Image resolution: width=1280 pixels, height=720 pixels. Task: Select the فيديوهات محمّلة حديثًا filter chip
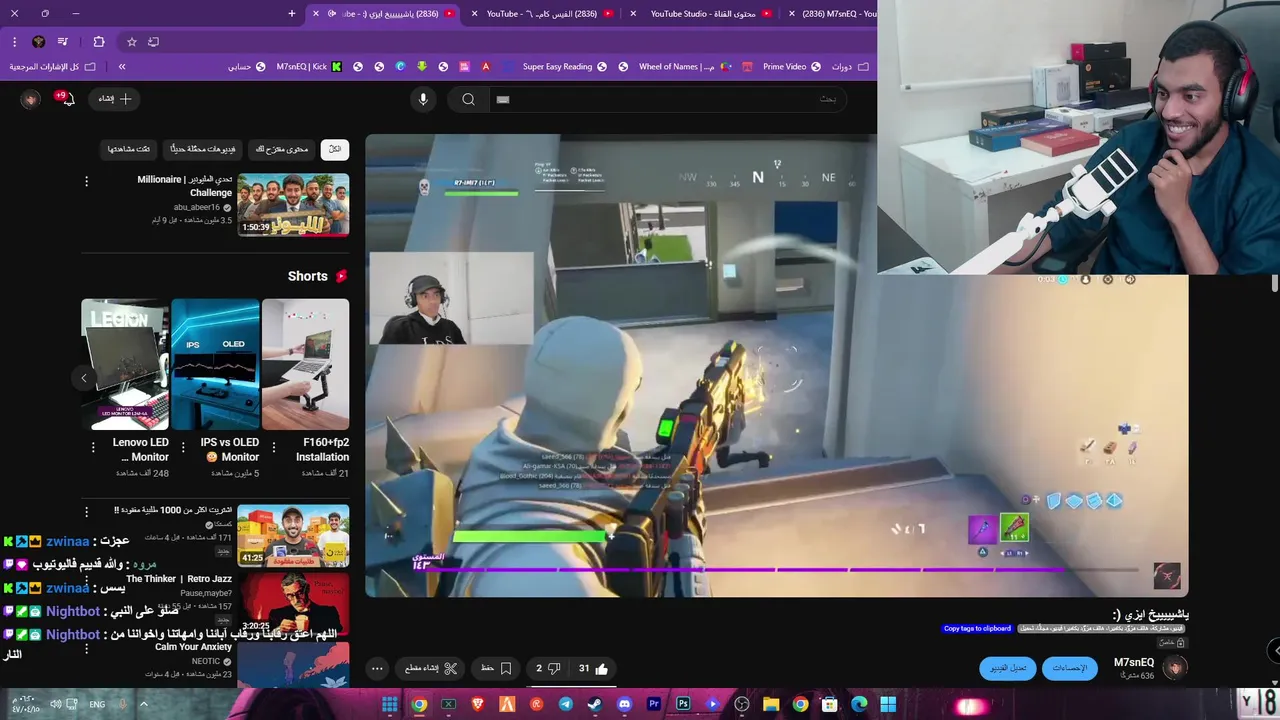point(203,149)
